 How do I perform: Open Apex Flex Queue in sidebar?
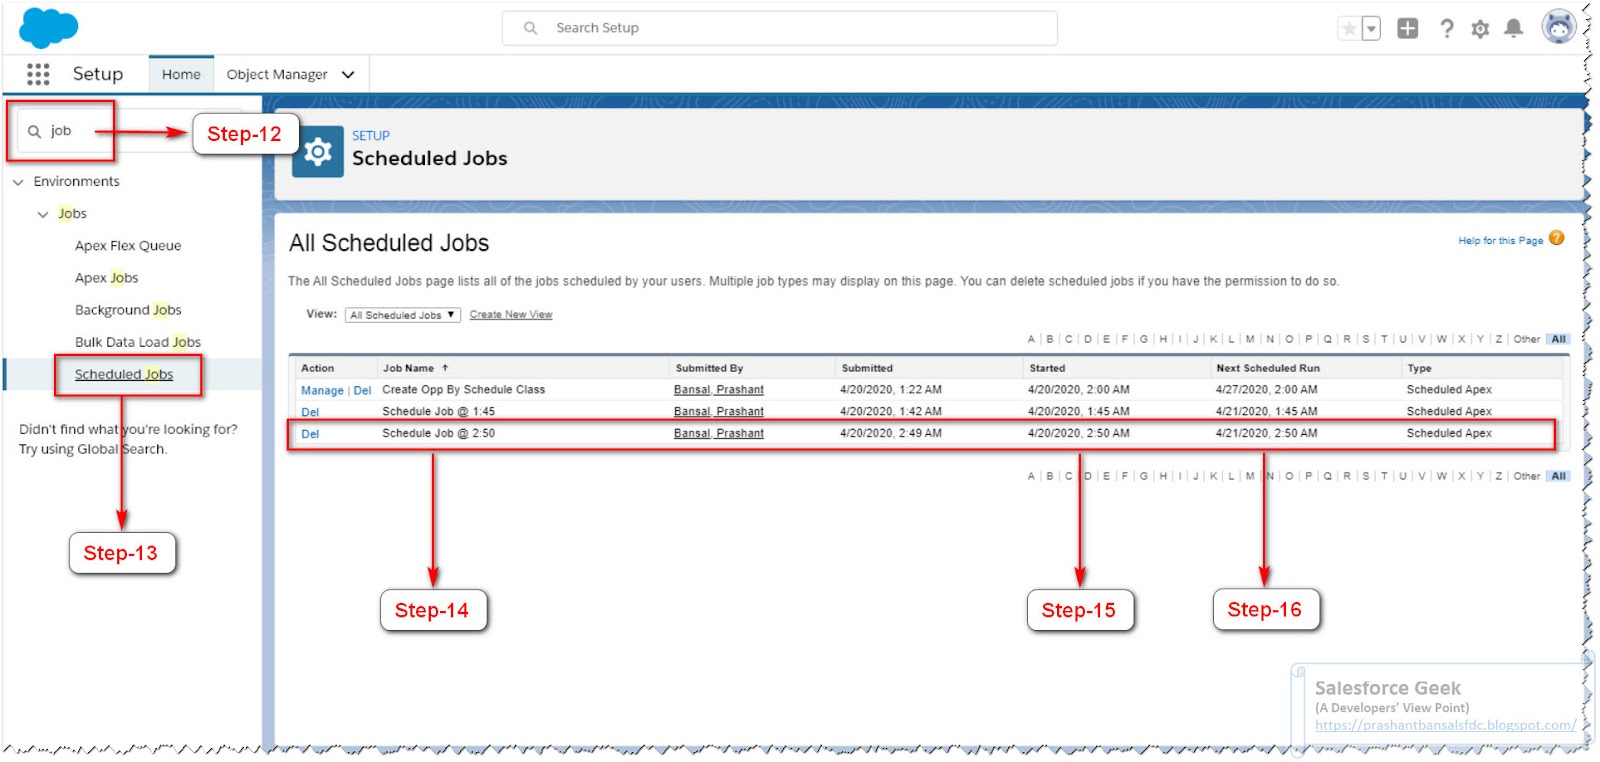click(128, 246)
